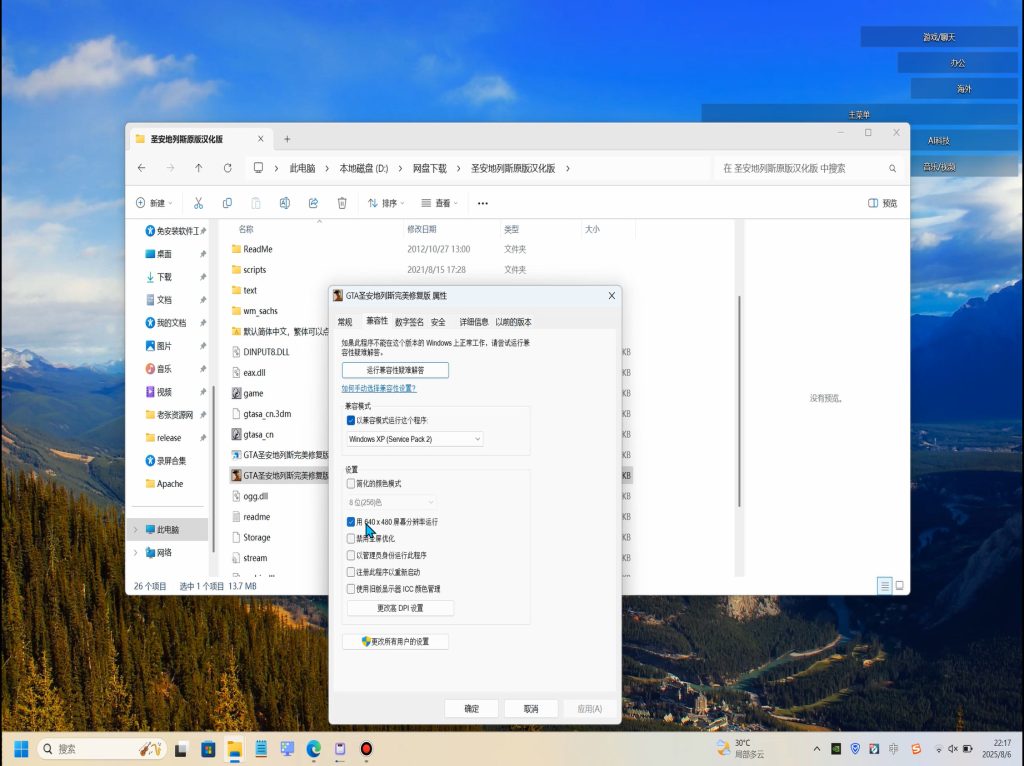Image resolution: width=1024 pixels, height=766 pixels.
Task: Click the 更改所有用户的设置 button
Action: pyautogui.click(x=395, y=642)
